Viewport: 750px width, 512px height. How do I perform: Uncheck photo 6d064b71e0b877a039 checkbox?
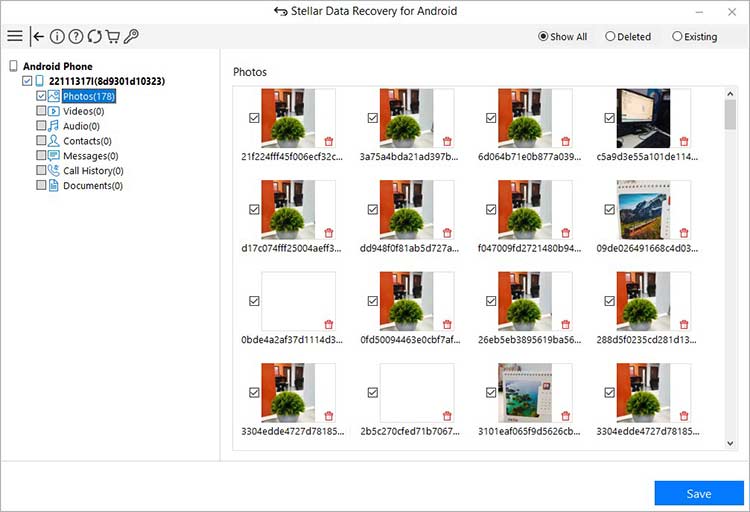pos(491,118)
